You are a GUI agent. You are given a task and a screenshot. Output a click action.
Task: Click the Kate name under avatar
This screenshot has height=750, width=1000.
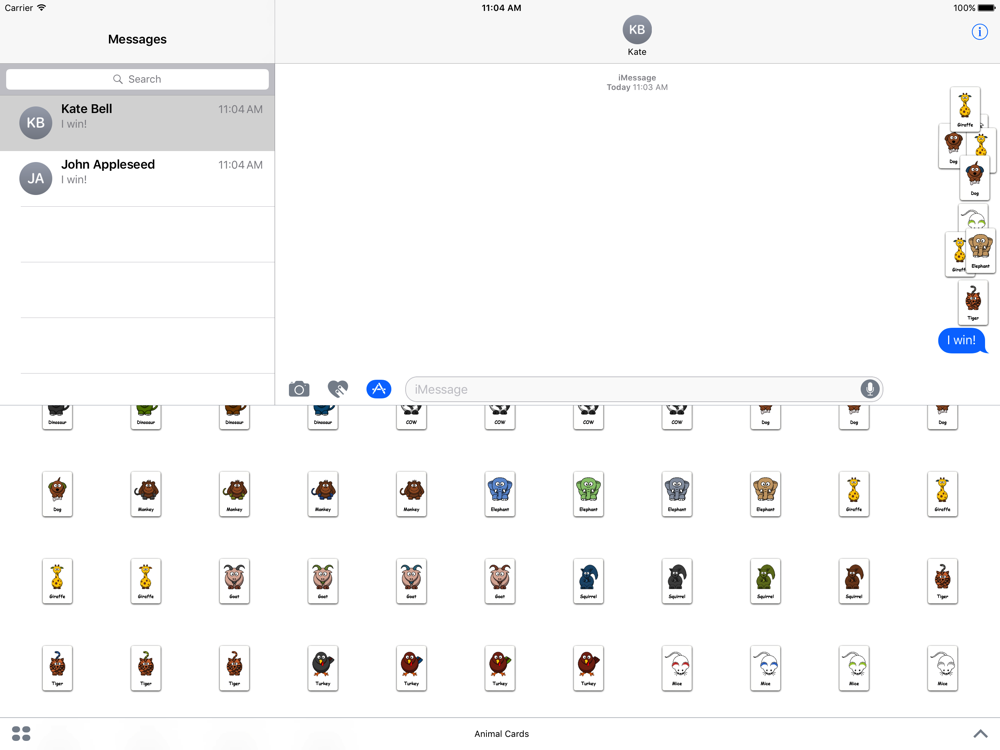coord(636,52)
